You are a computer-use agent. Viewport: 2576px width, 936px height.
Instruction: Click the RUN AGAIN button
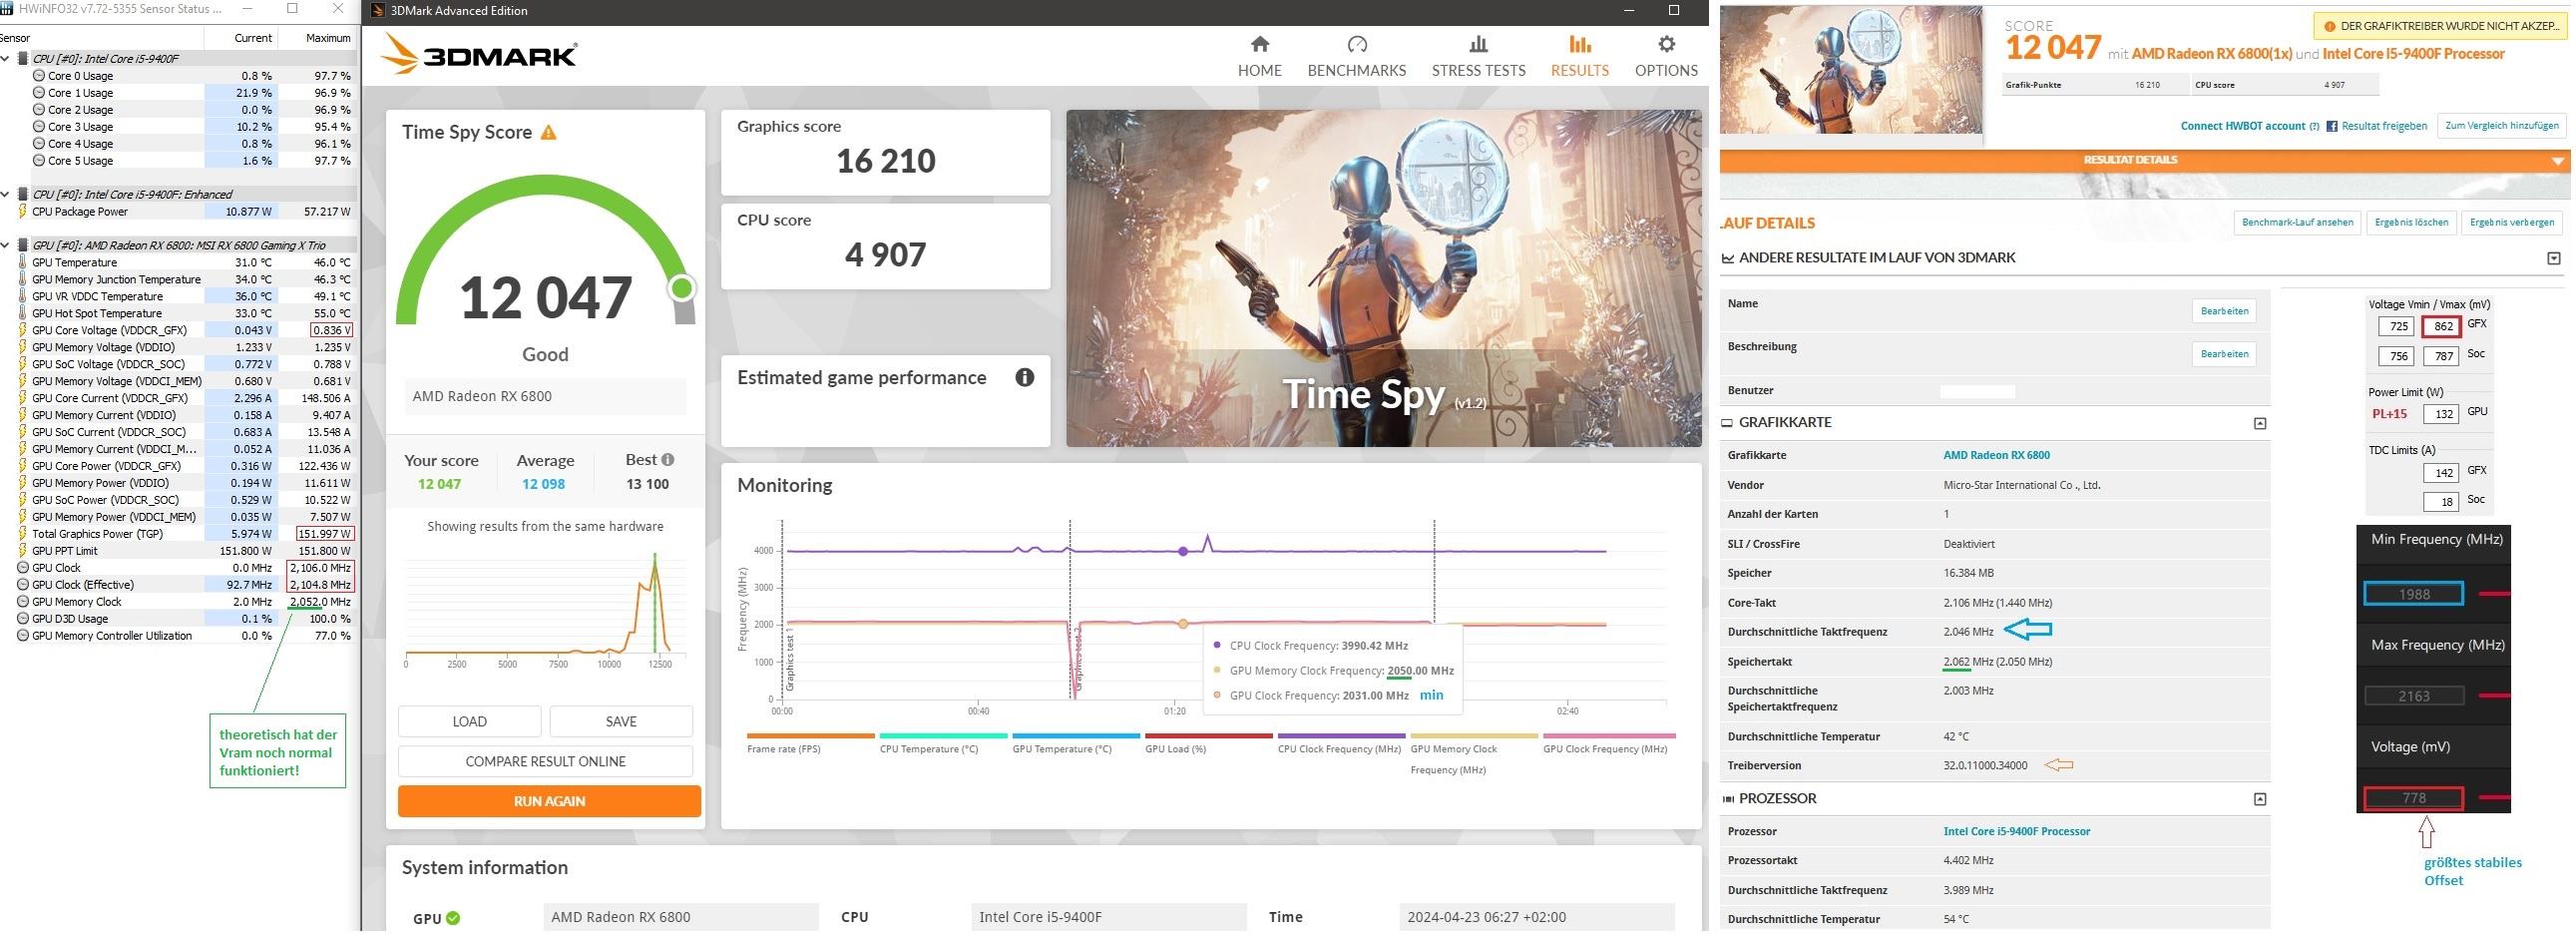(x=549, y=801)
